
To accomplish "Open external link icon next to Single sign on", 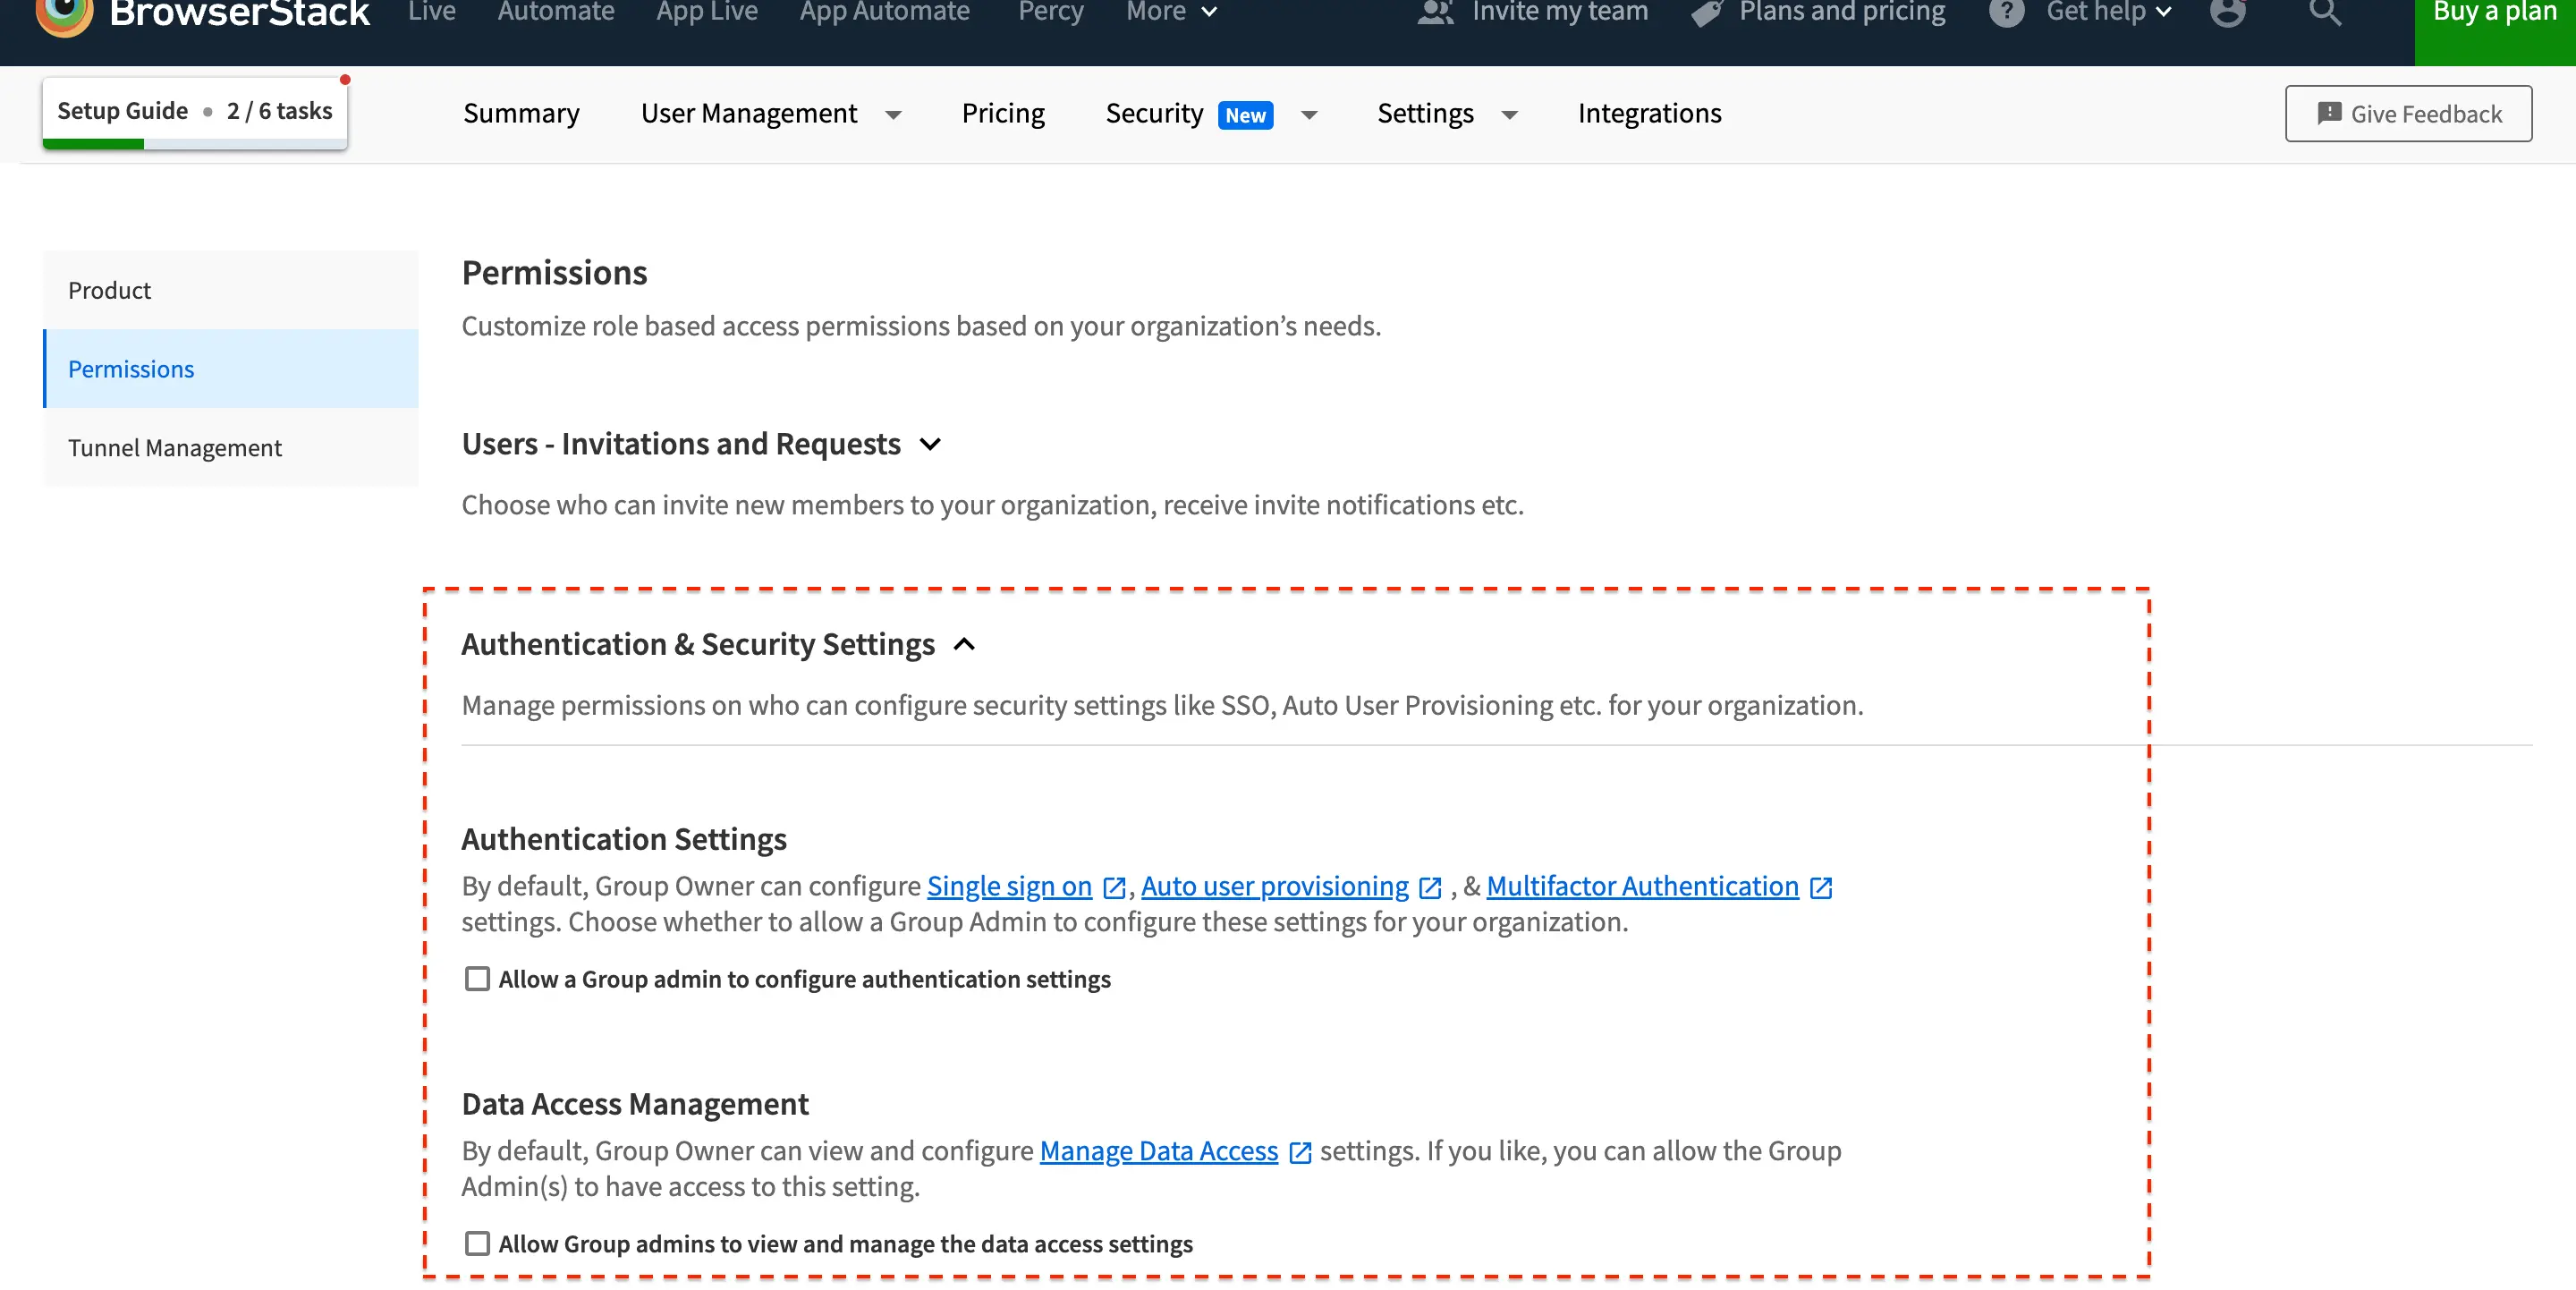I will (x=1113, y=888).
